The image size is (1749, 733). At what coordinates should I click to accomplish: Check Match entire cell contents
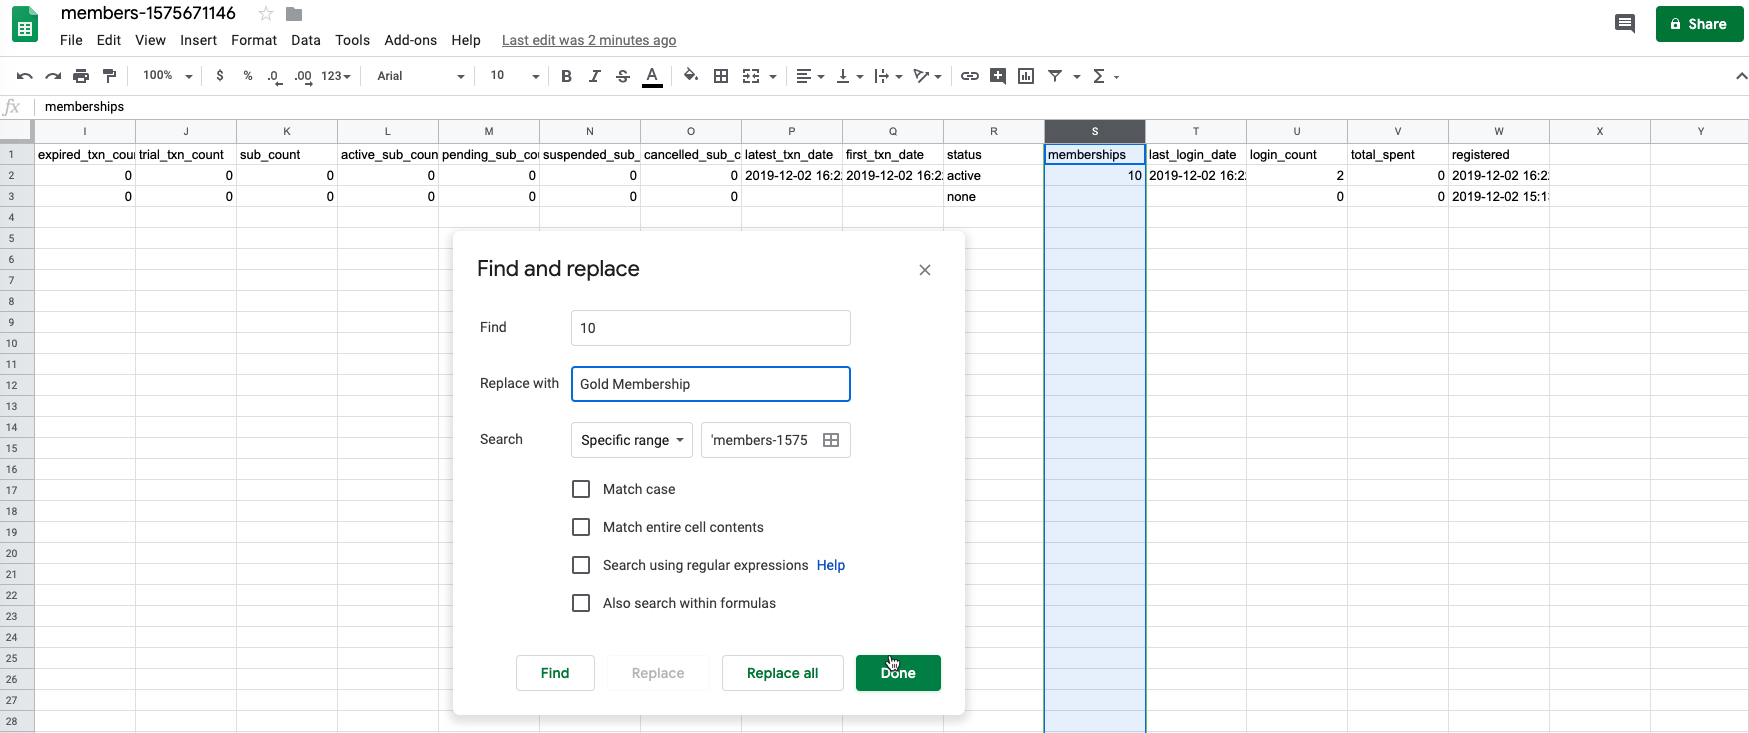coord(581,527)
